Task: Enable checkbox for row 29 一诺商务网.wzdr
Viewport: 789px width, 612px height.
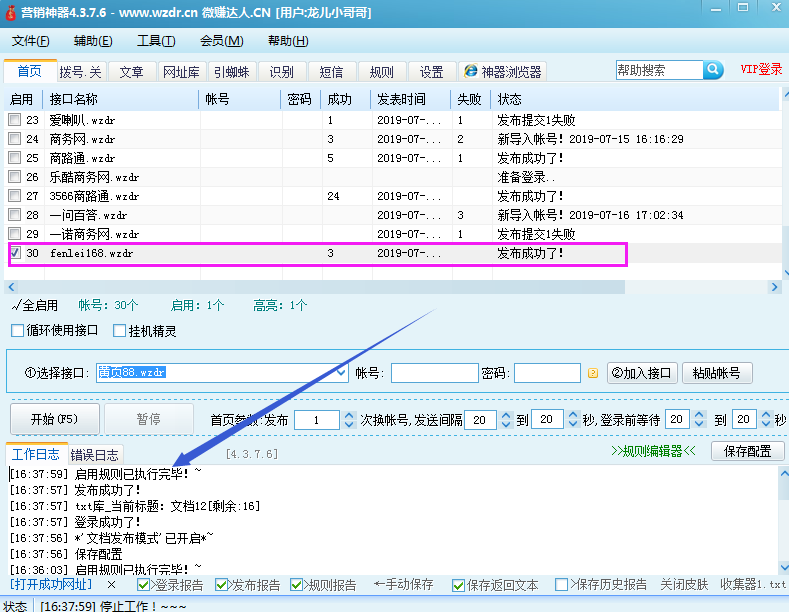Action: [x=15, y=234]
